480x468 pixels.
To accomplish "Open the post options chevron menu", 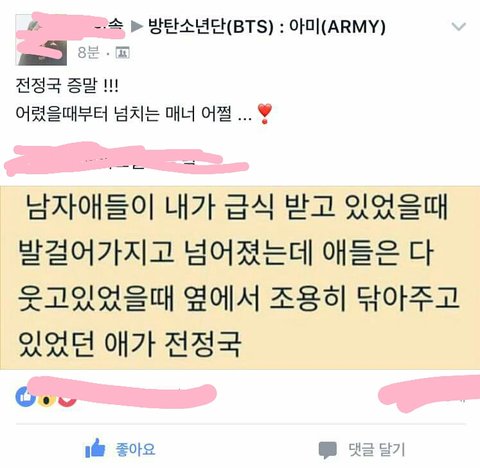I will [458, 26].
